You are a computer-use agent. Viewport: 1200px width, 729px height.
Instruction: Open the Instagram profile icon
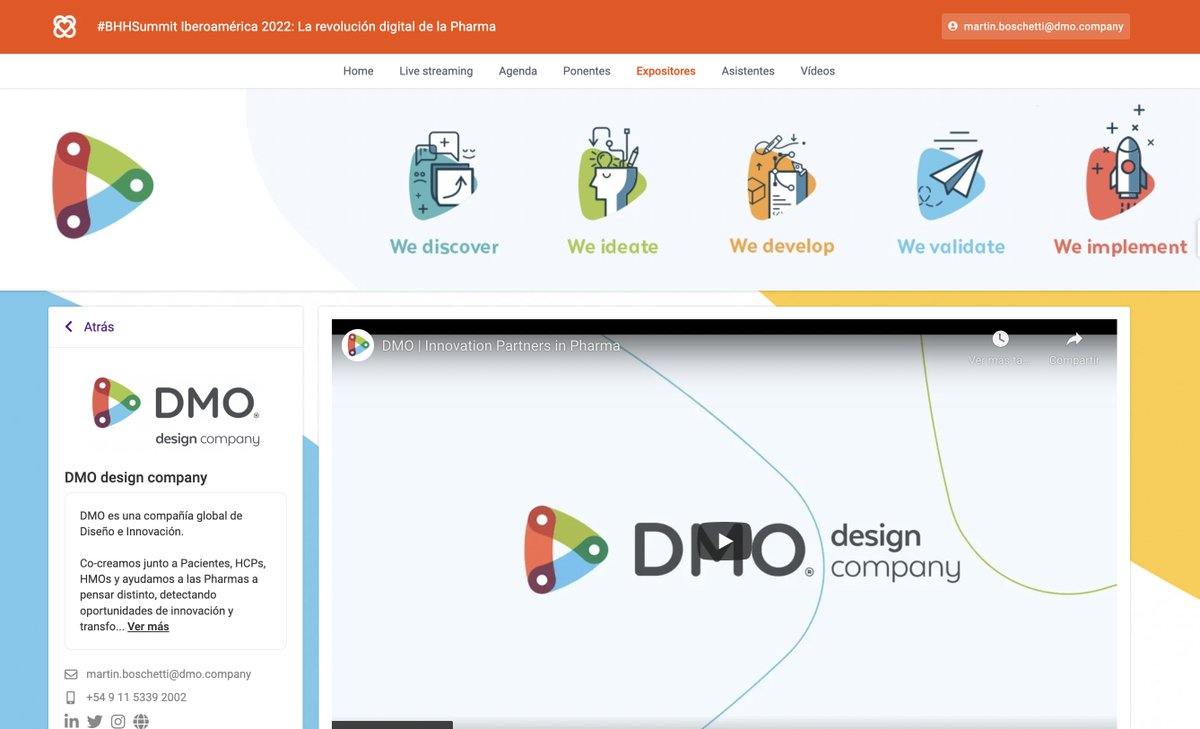point(118,721)
